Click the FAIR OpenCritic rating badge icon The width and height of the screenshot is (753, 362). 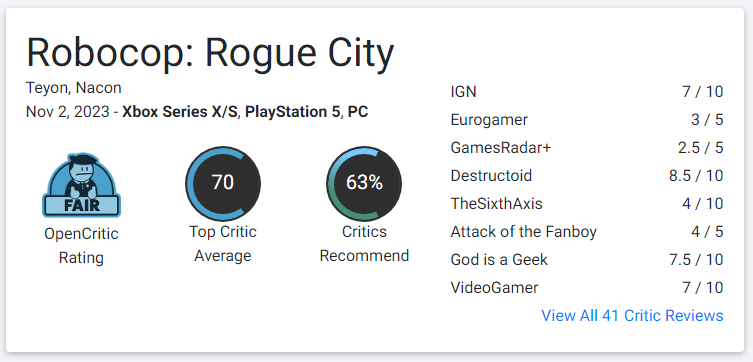[x=81, y=185]
